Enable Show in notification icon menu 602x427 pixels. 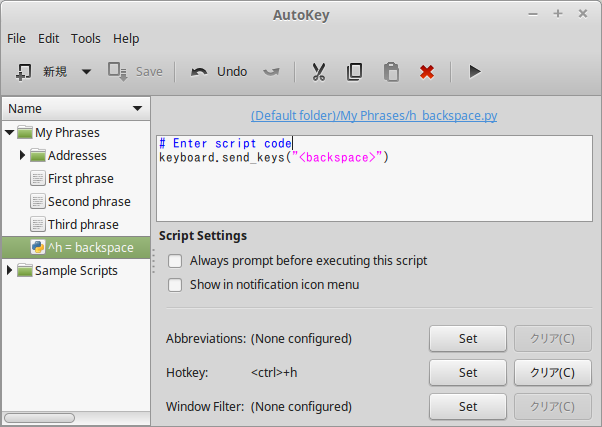click(x=175, y=285)
